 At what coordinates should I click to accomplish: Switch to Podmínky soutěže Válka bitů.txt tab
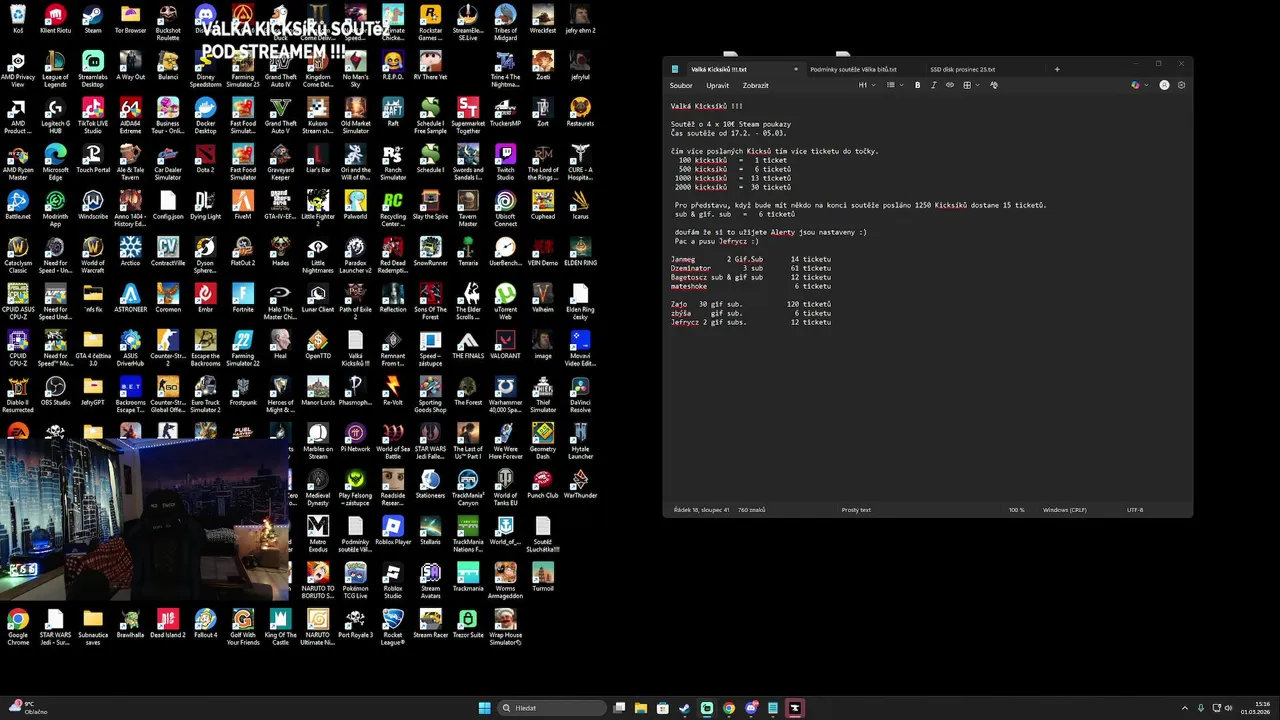point(853,69)
